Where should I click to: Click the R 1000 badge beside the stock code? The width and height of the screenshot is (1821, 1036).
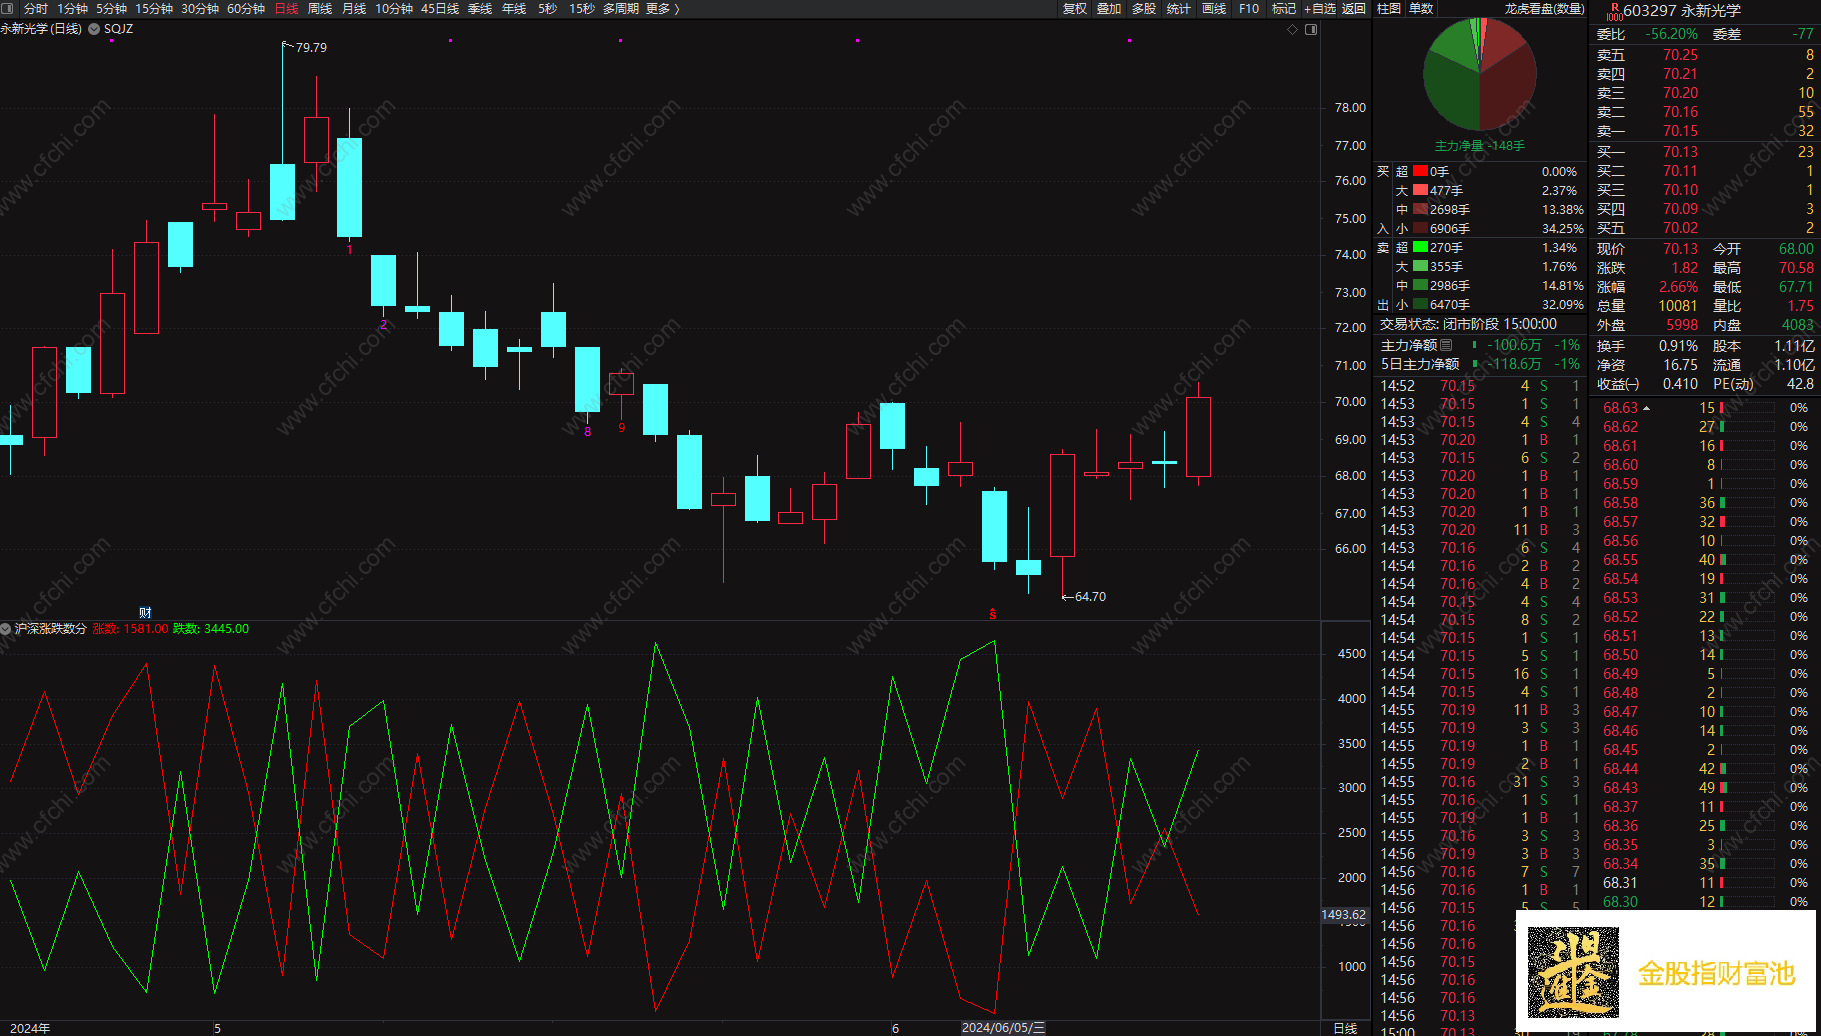click(x=1613, y=11)
